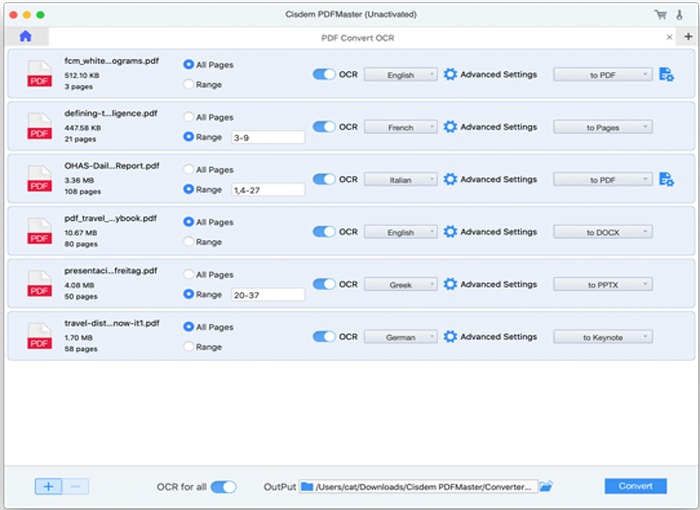Image resolution: width=700 pixels, height=510 pixels.
Task: Open PDF output settings icon for fcm_white file
Action: (666, 74)
